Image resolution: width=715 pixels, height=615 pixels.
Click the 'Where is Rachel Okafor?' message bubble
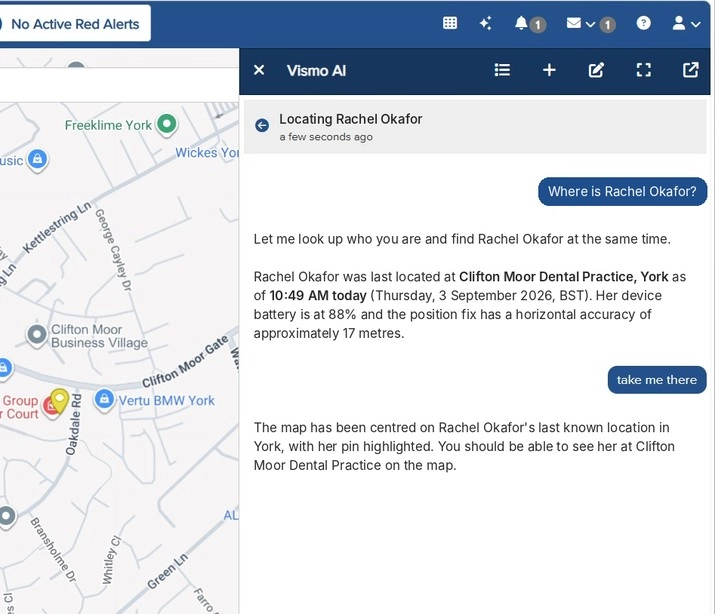622,191
